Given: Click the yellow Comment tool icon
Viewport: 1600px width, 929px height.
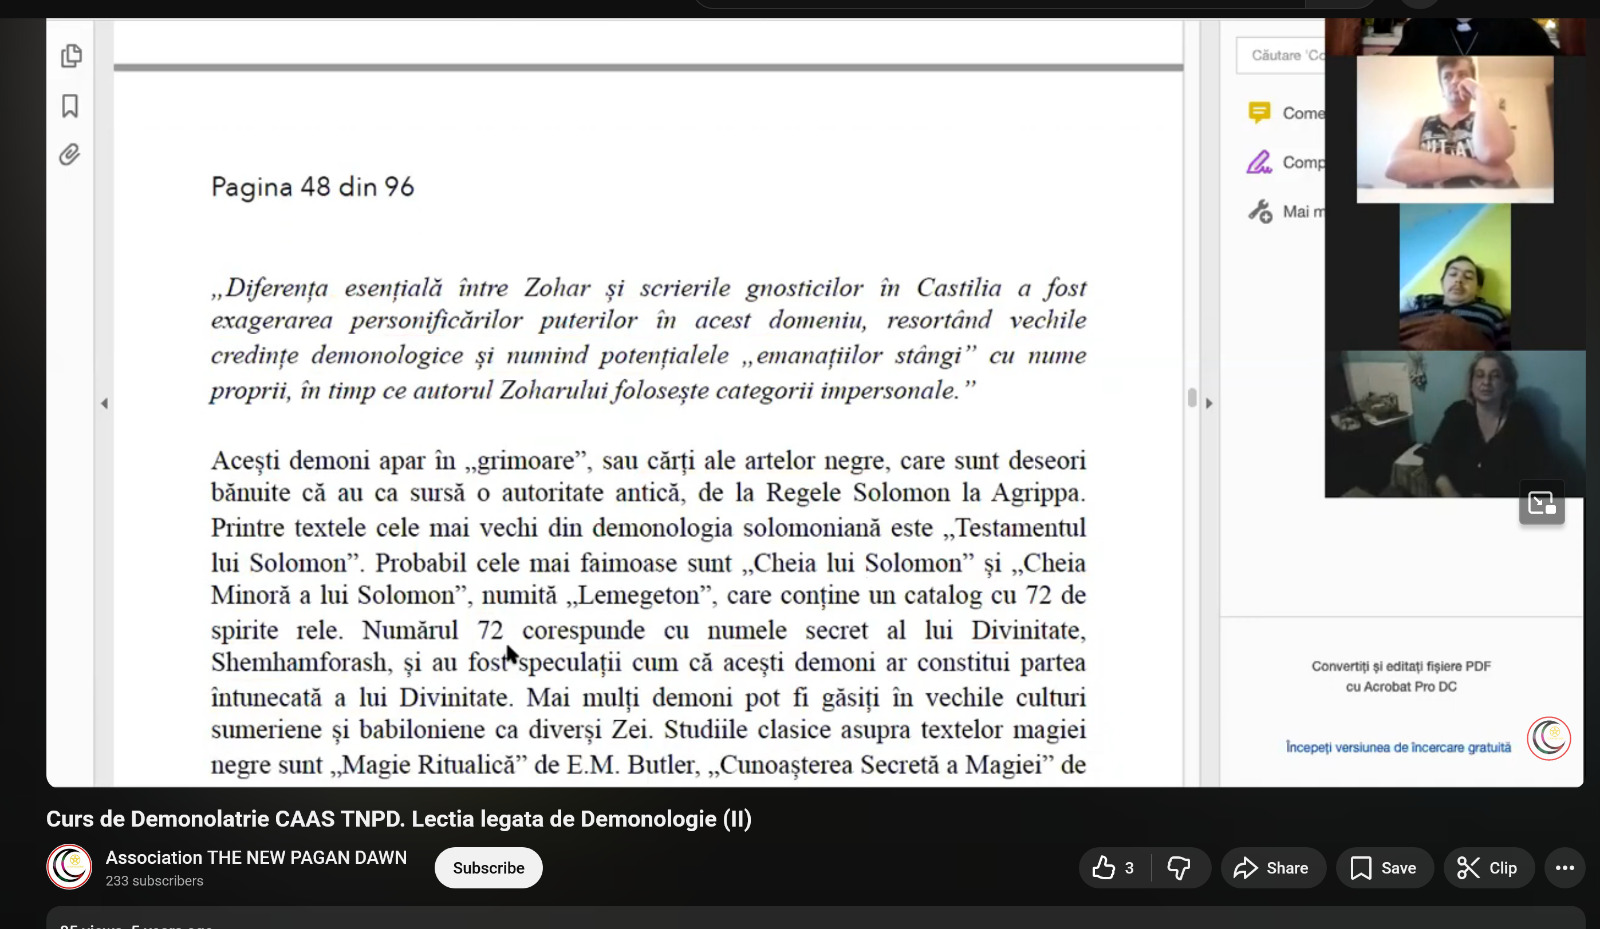Looking at the screenshot, I should 1259,113.
